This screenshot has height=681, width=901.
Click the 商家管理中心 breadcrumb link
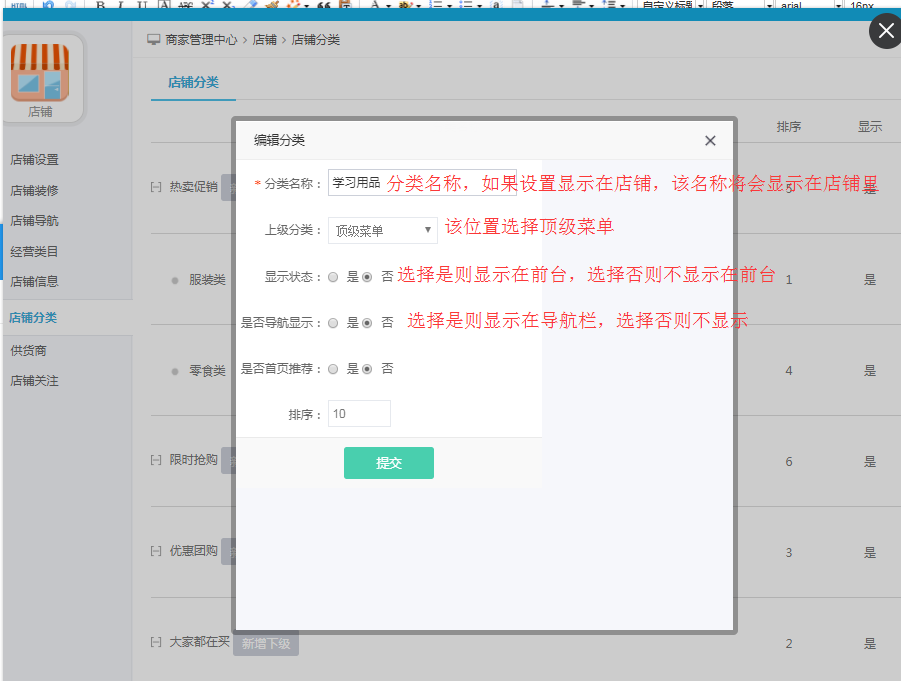click(201, 40)
